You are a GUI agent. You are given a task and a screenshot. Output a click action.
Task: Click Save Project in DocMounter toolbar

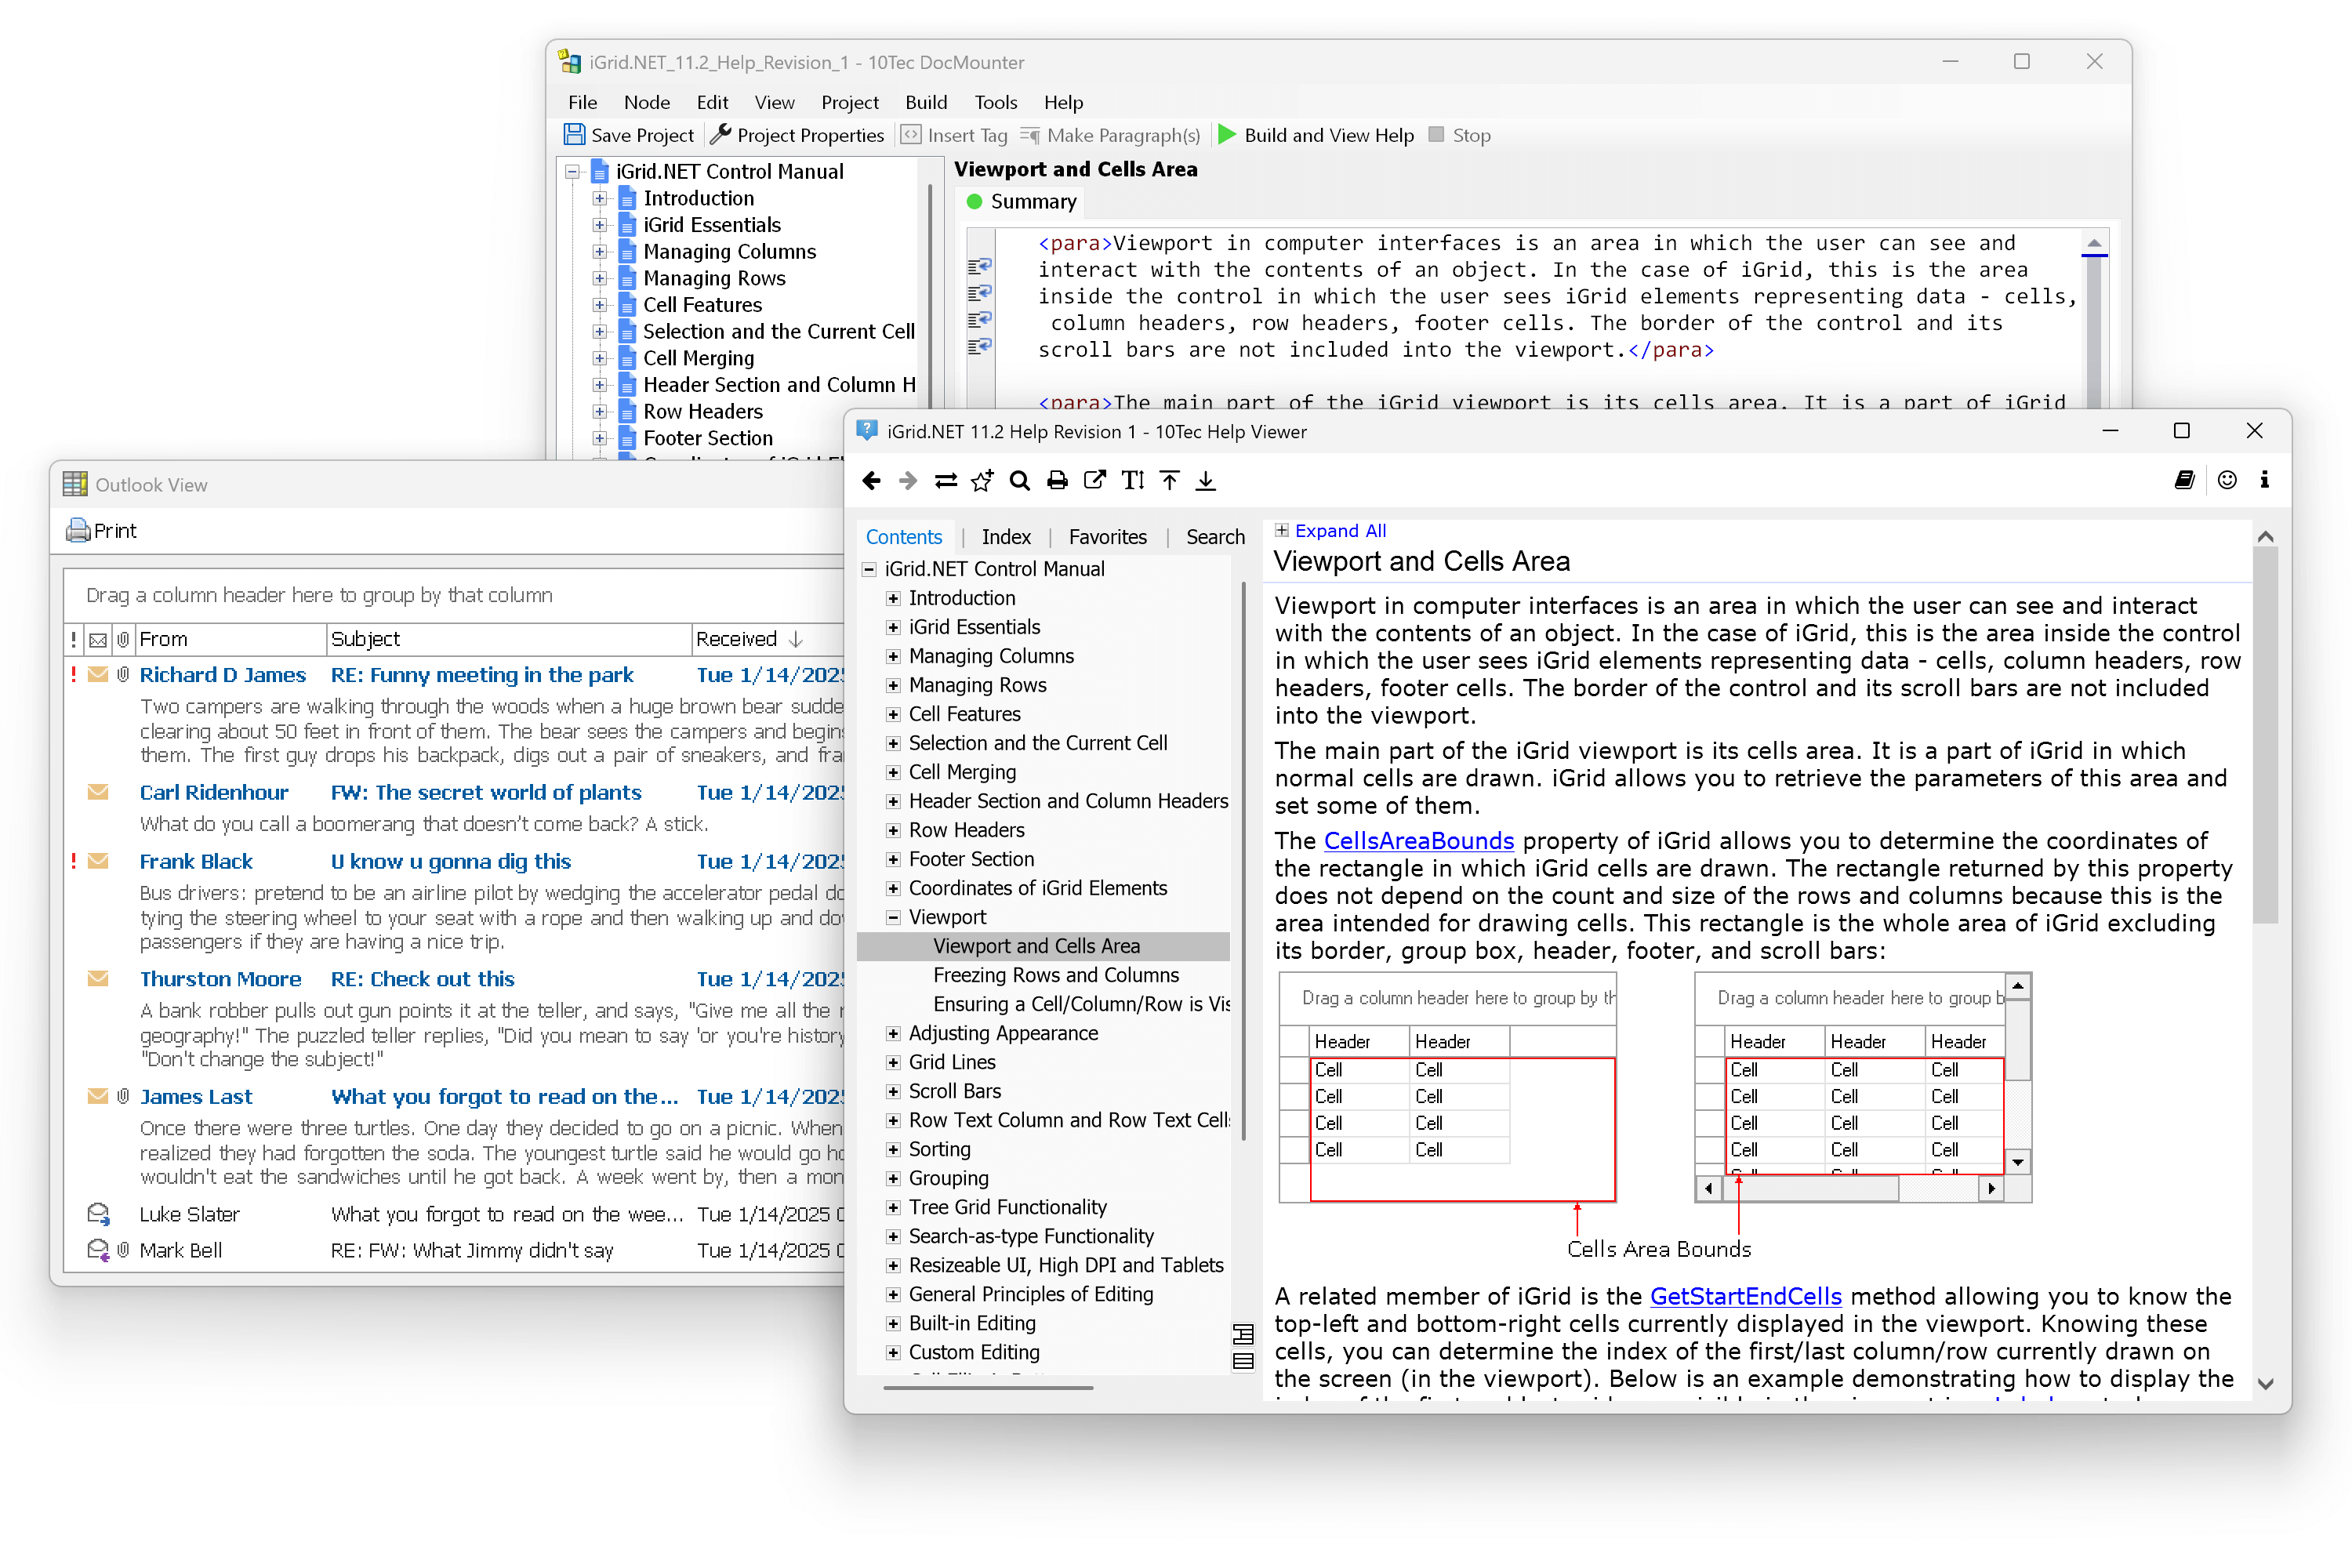pos(628,135)
